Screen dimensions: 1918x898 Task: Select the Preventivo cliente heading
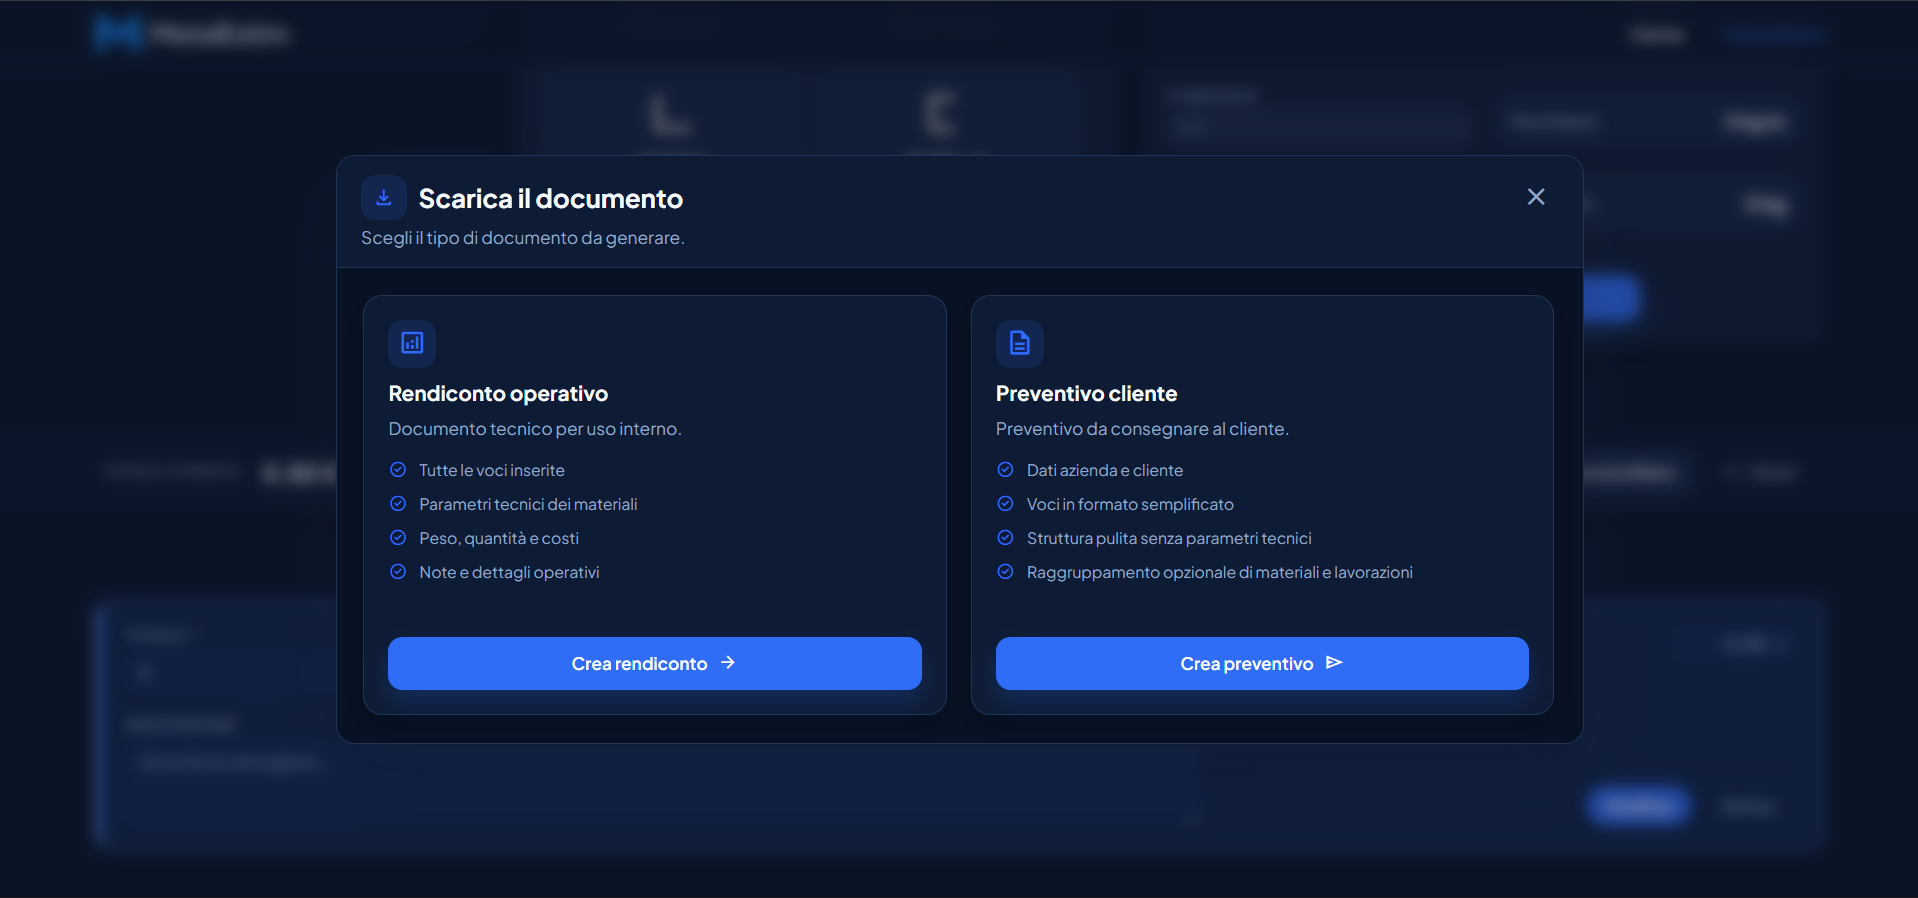(x=1086, y=394)
